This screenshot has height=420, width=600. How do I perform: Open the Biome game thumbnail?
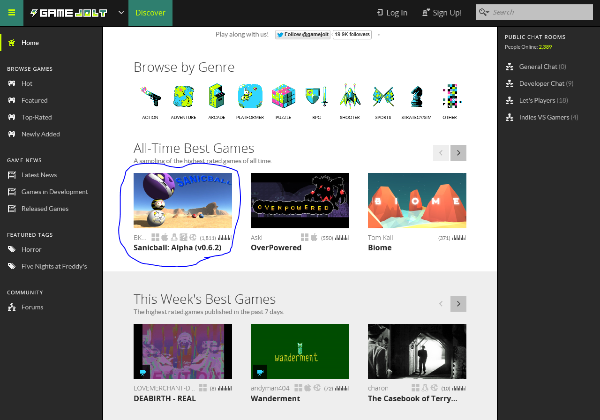point(417,200)
